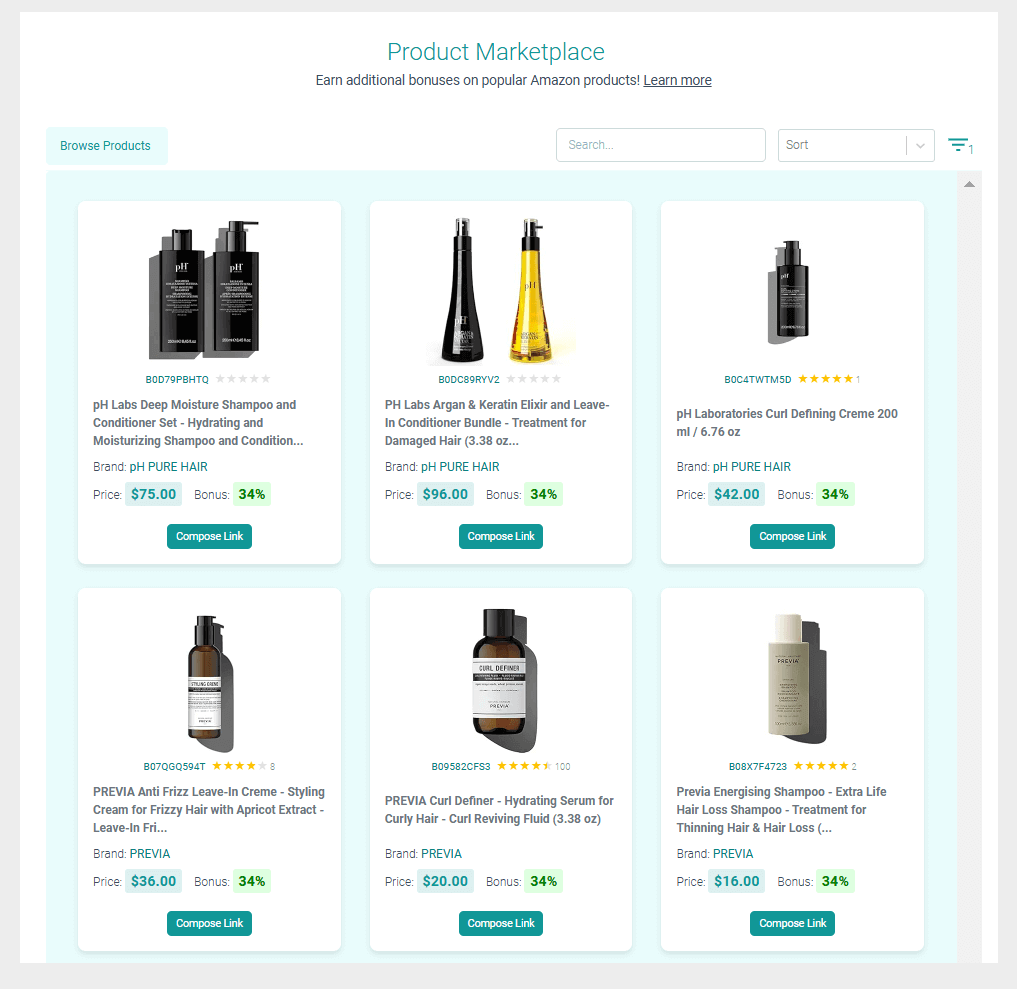Screen dimensions: 1017x989
Task: Click the $42.00 price value
Action: [737, 494]
